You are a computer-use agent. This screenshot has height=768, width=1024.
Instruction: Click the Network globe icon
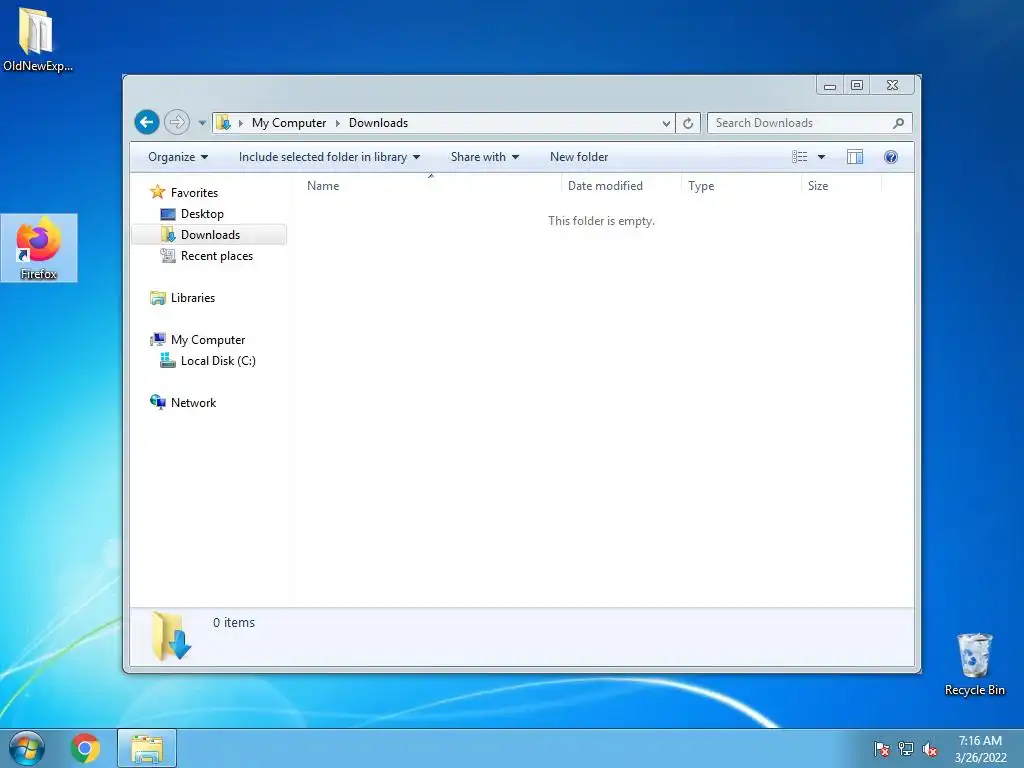click(157, 402)
